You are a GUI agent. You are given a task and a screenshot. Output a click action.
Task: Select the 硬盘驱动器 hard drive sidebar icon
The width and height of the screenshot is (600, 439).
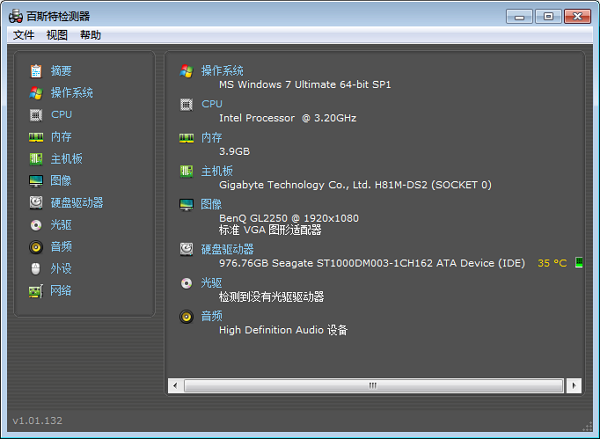(36, 203)
